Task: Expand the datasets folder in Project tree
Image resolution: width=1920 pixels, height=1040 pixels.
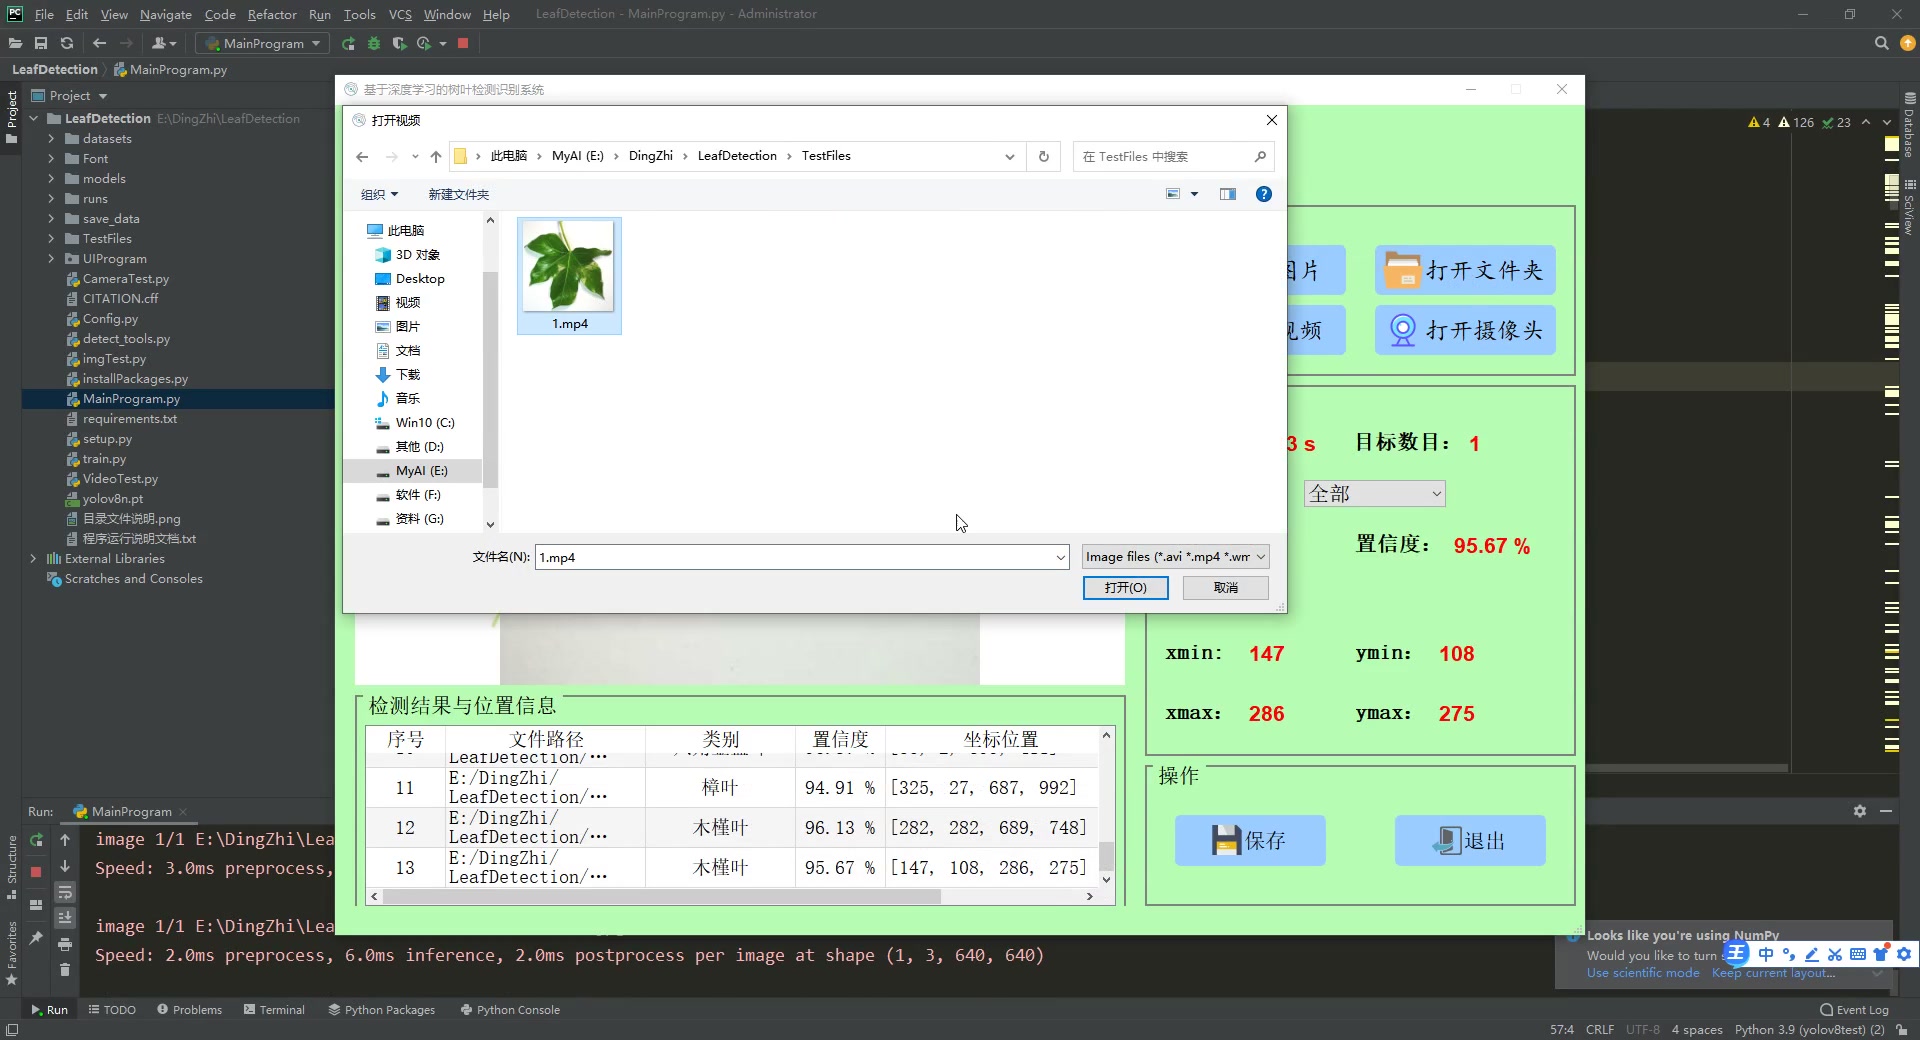Action: click(52, 138)
